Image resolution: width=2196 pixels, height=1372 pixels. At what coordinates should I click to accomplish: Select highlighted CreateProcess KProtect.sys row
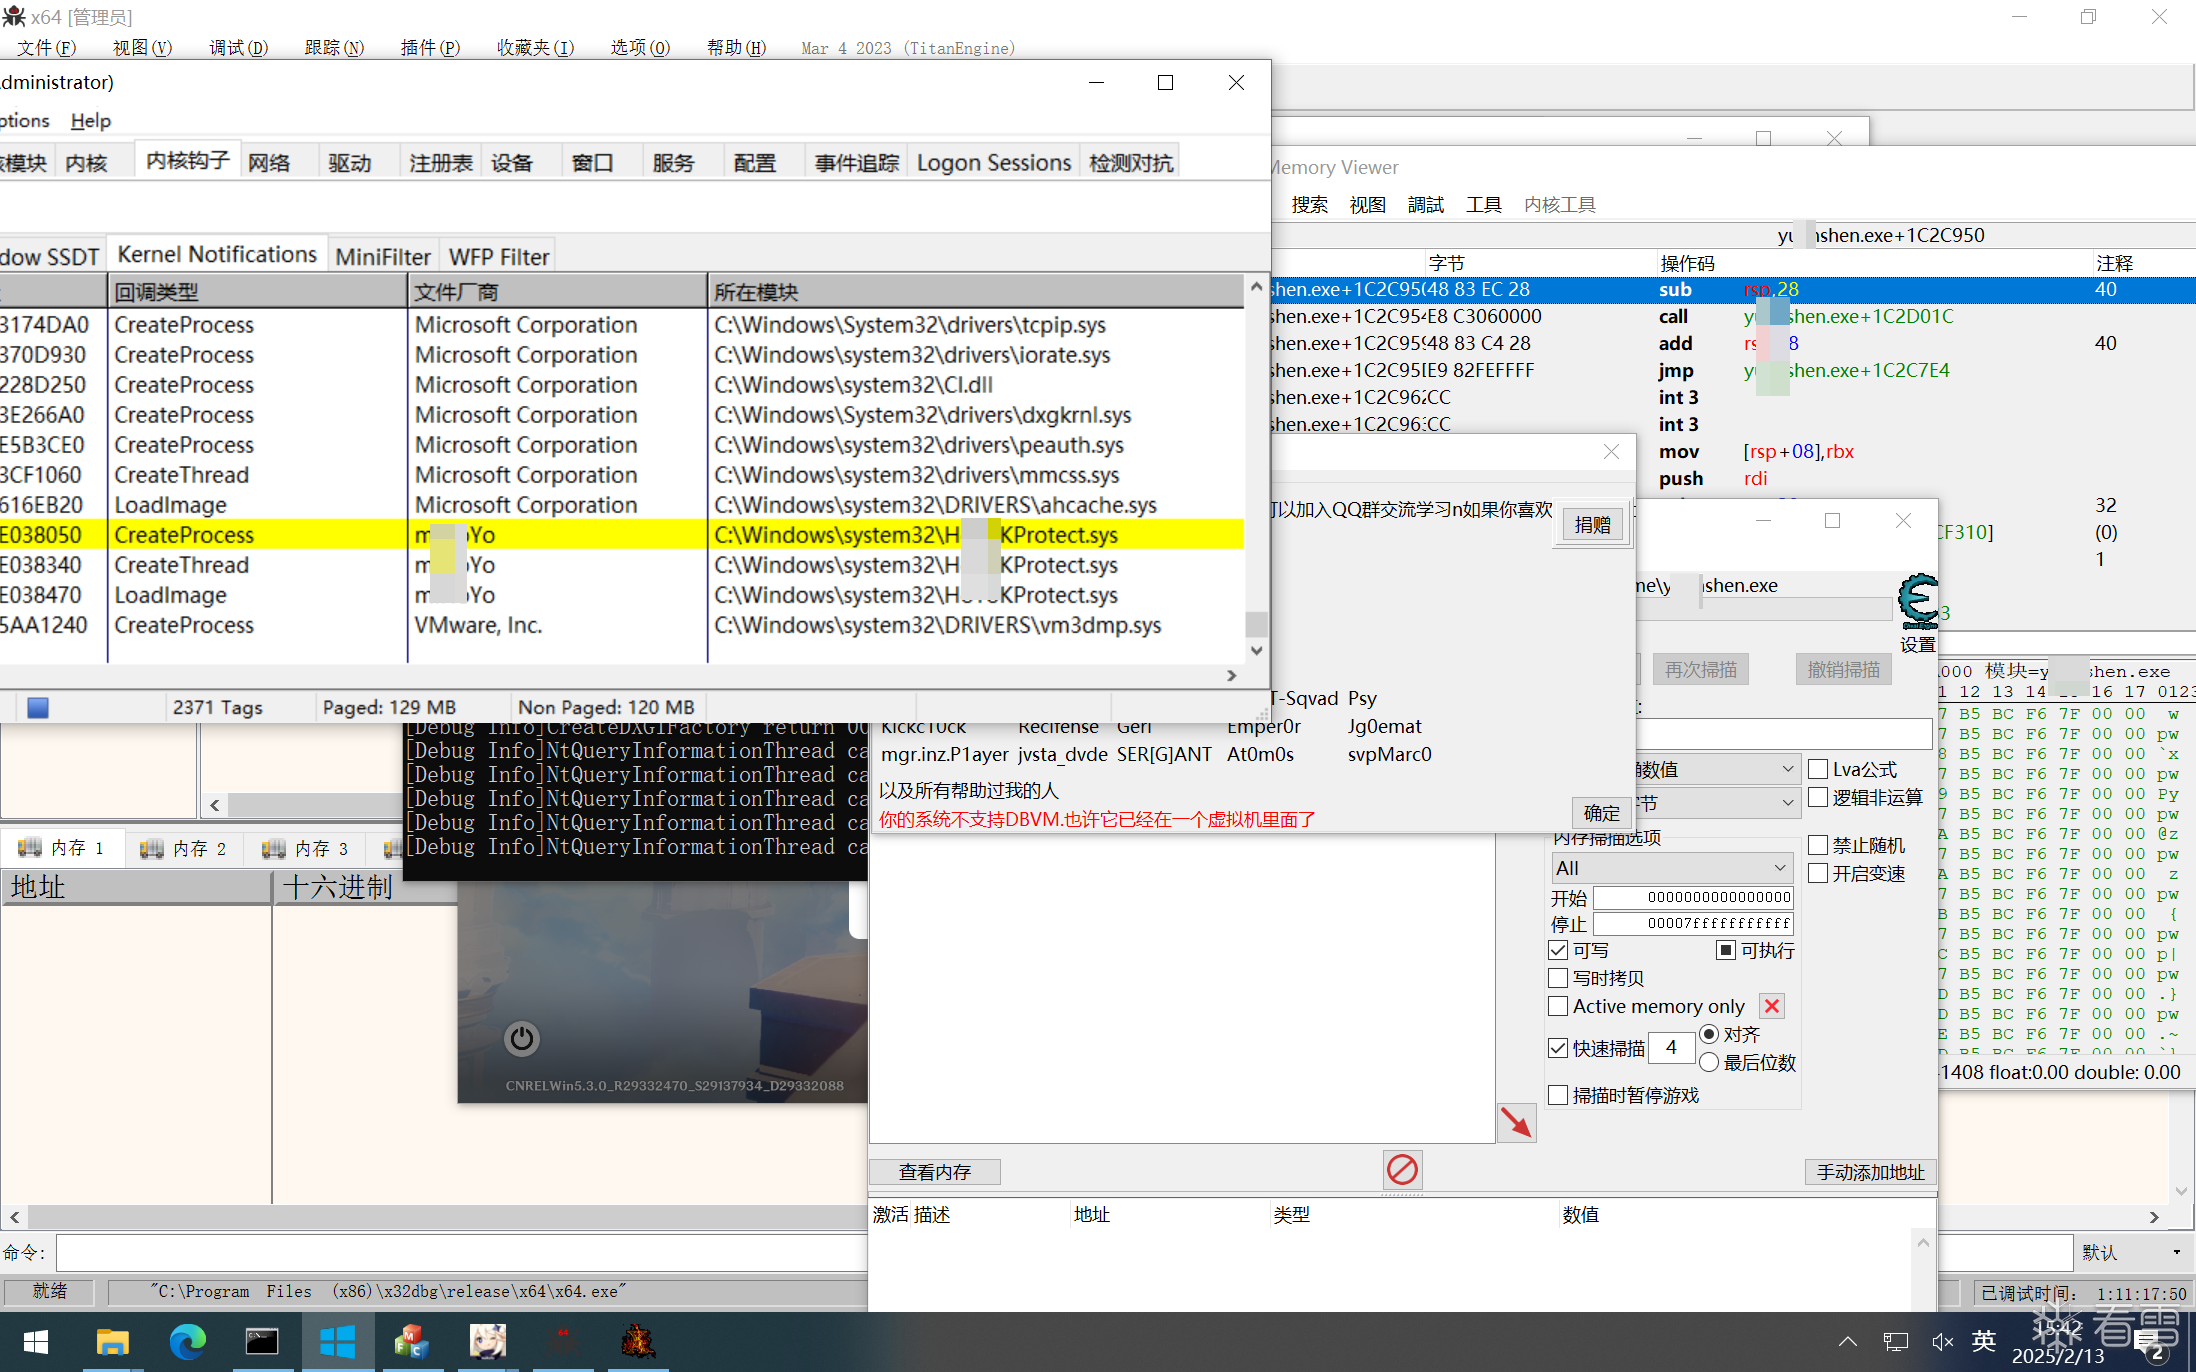(620, 535)
